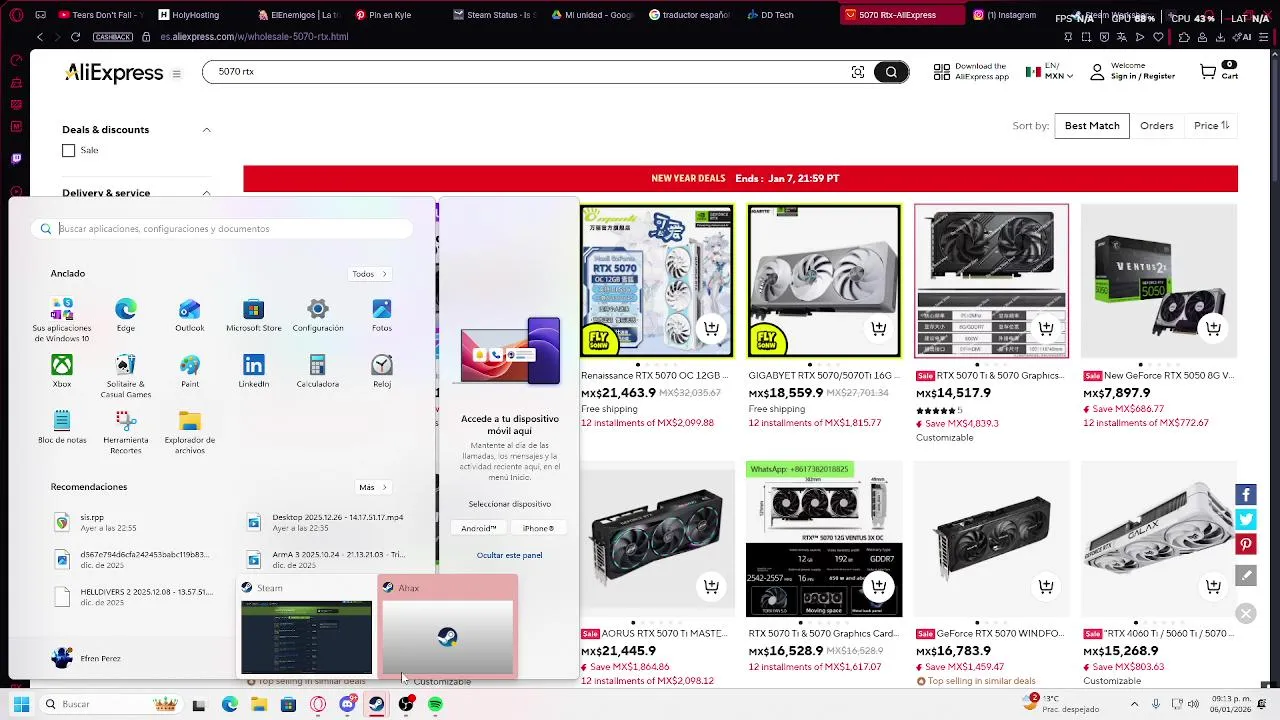Share the page on Twitter
1280x720 pixels.
tap(1246, 520)
